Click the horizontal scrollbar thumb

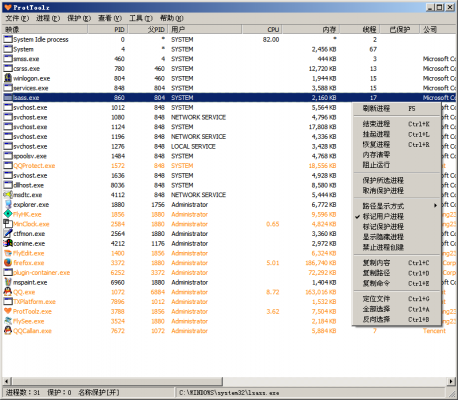click(x=116, y=381)
